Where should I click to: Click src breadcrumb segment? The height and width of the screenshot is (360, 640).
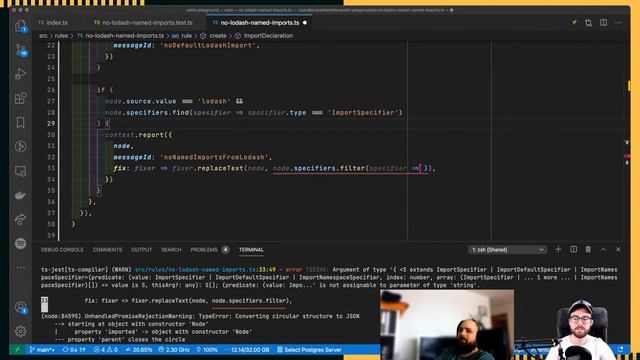tap(43, 36)
